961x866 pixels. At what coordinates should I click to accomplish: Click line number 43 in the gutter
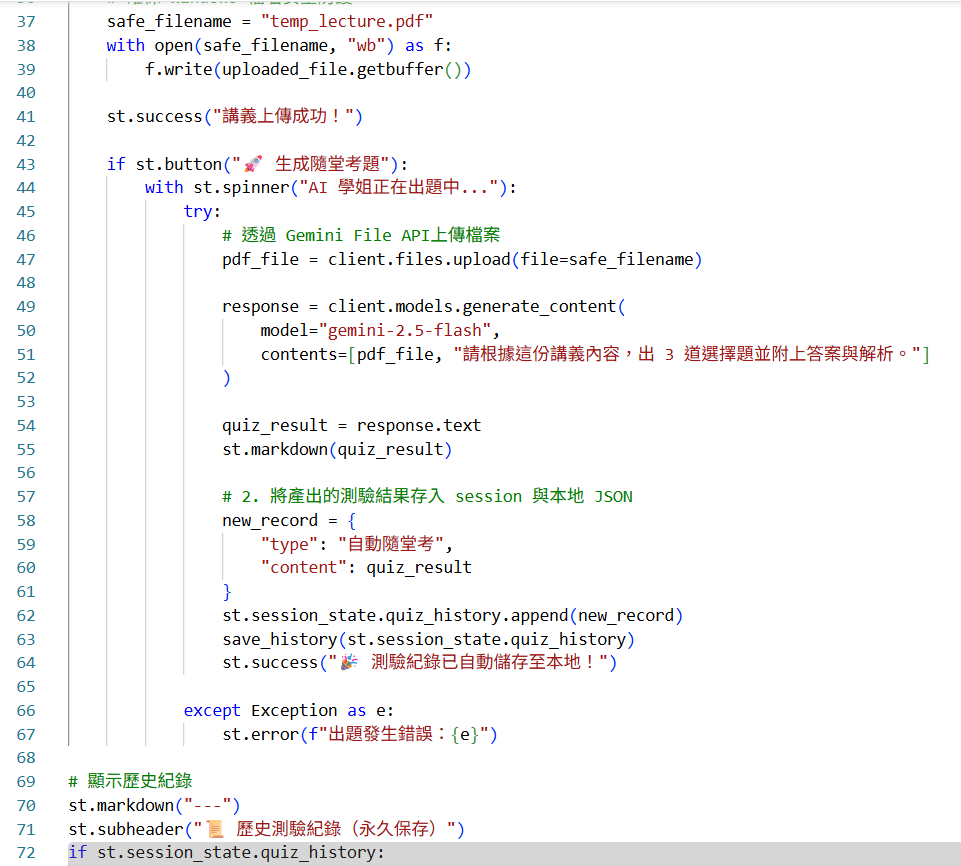pyautogui.click(x=26, y=164)
